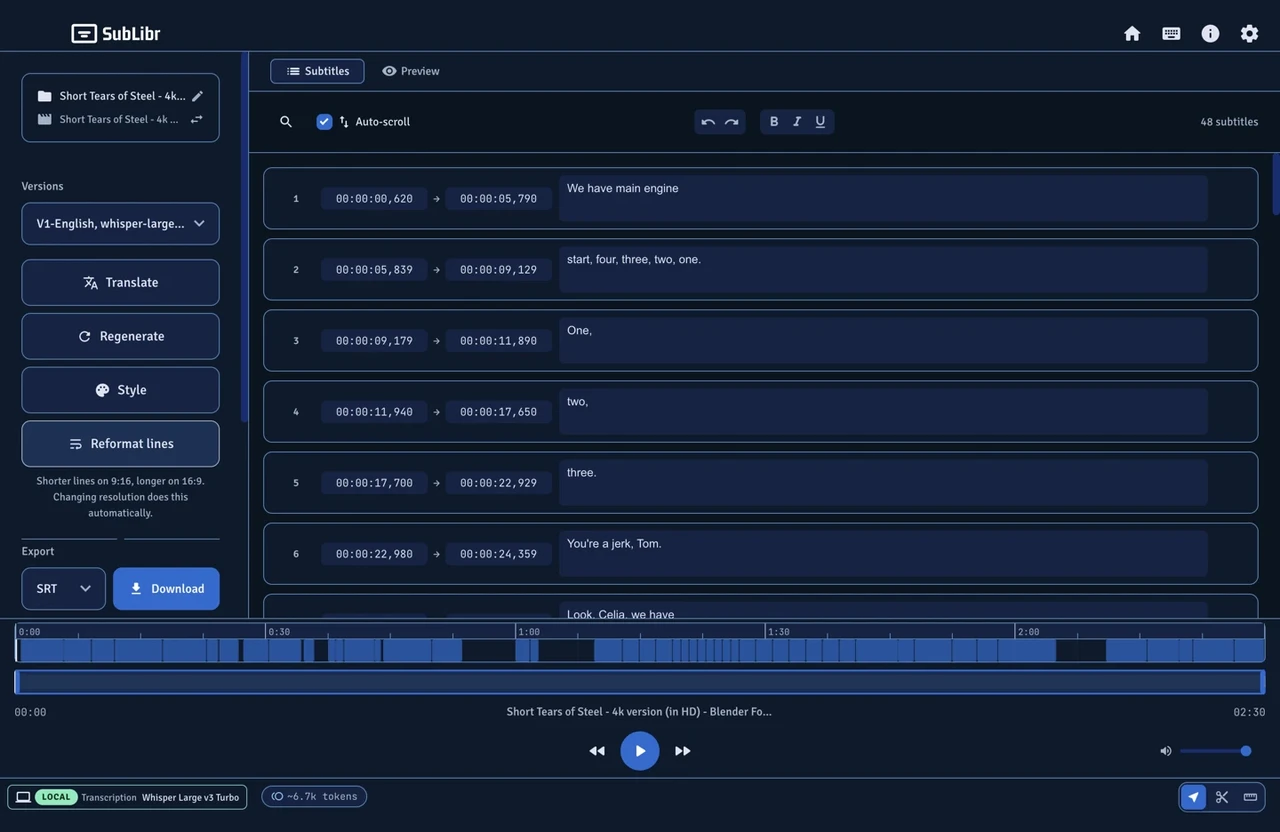Viewport: 1280px width, 832px height.
Task: Redo the last undone edit
Action: 732,122
